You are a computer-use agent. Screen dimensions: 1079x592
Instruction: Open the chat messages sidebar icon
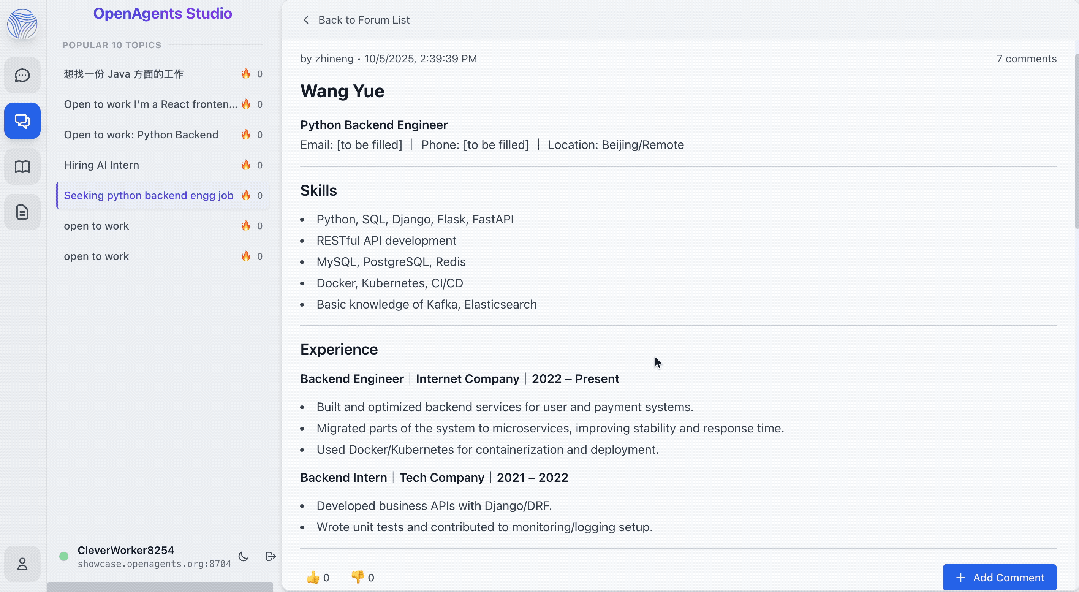coord(22,76)
